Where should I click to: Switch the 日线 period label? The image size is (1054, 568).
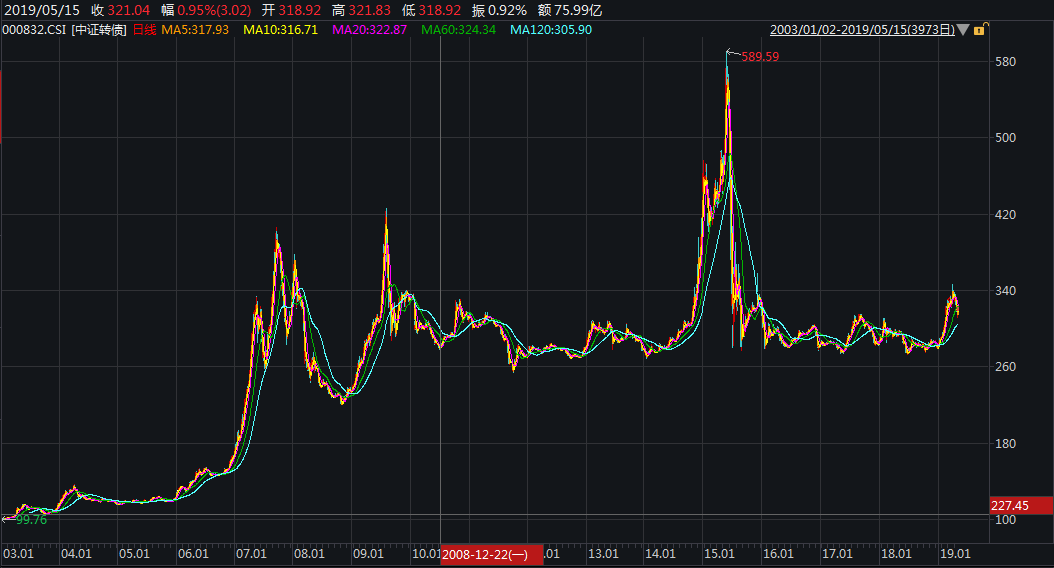coord(145,30)
